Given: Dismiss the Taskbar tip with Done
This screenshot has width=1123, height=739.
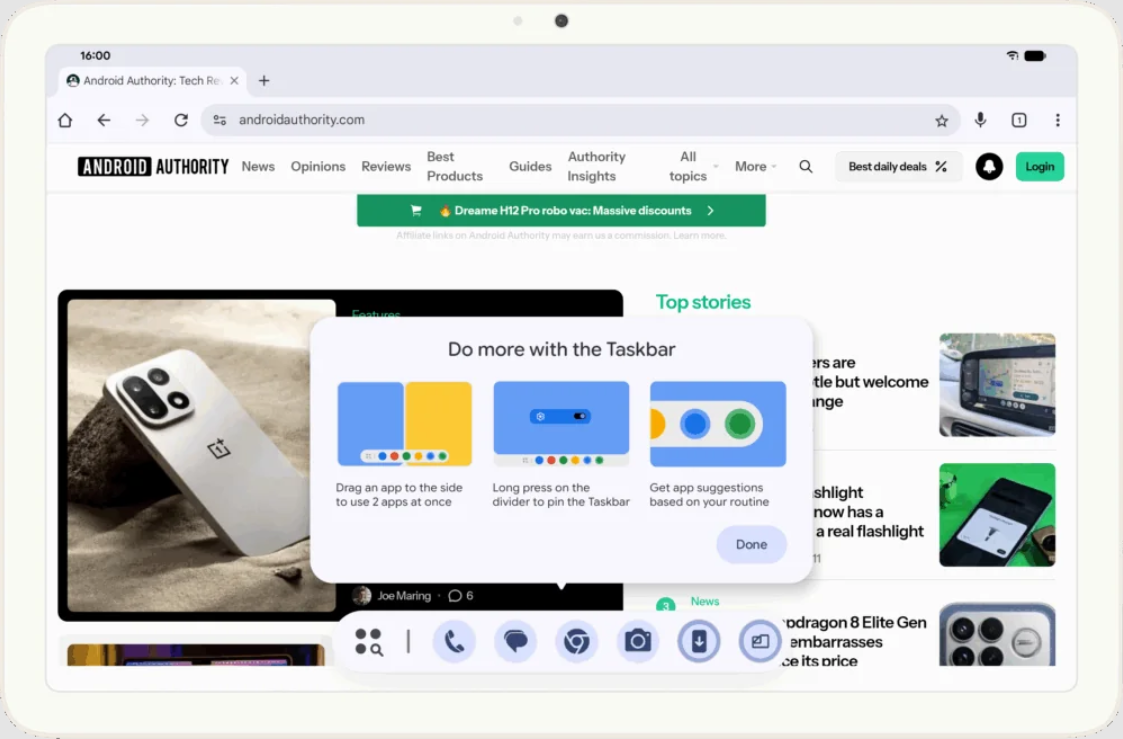Looking at the screenshot, I should click(751, 544).
